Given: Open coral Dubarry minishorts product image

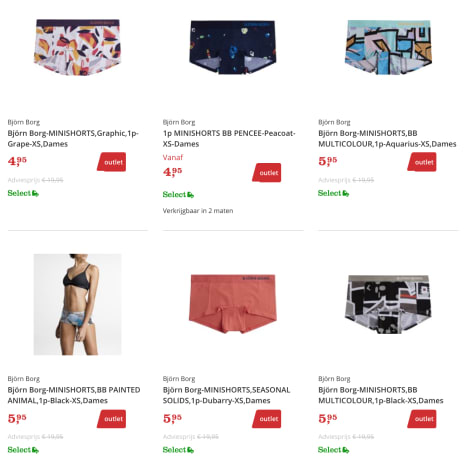Looking at the screenshot, I should [x=233, y=304].
